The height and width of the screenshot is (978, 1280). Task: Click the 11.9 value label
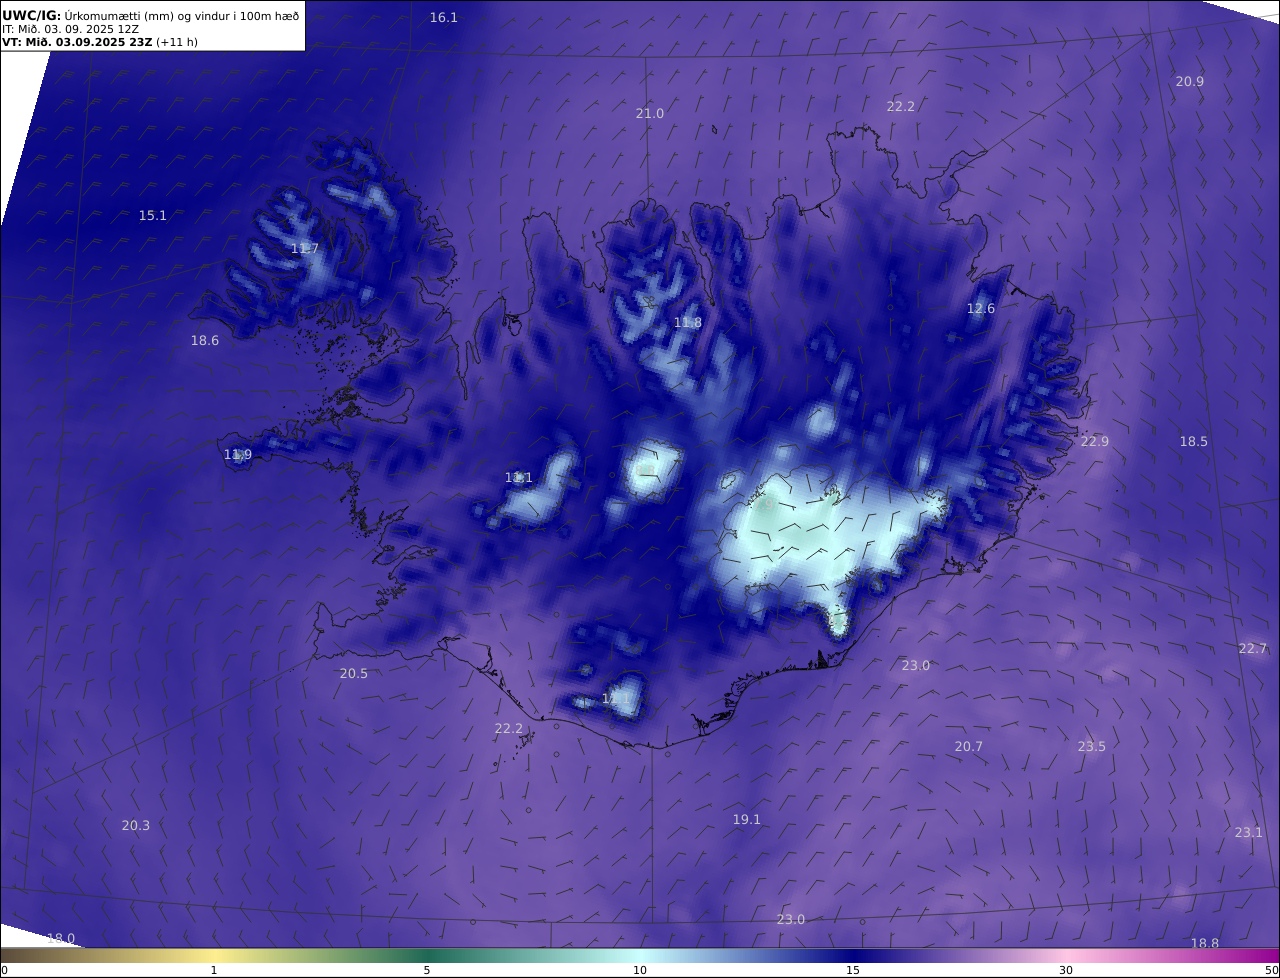click(x=238, y=455)
